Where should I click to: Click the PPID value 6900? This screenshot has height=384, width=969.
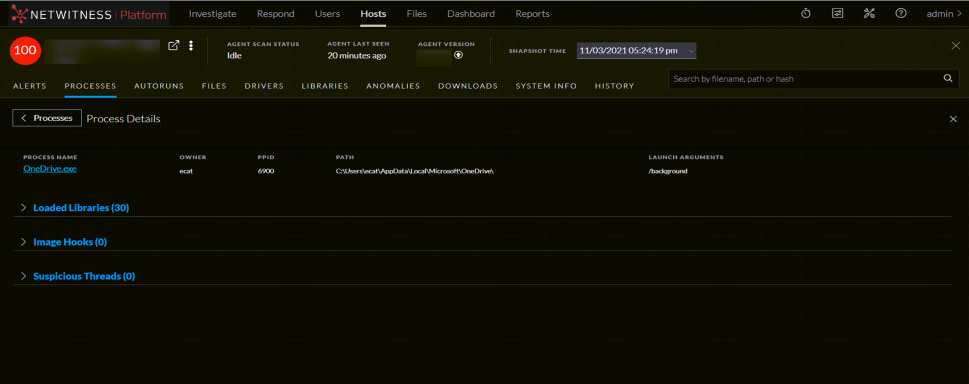(x=266, y=171)
